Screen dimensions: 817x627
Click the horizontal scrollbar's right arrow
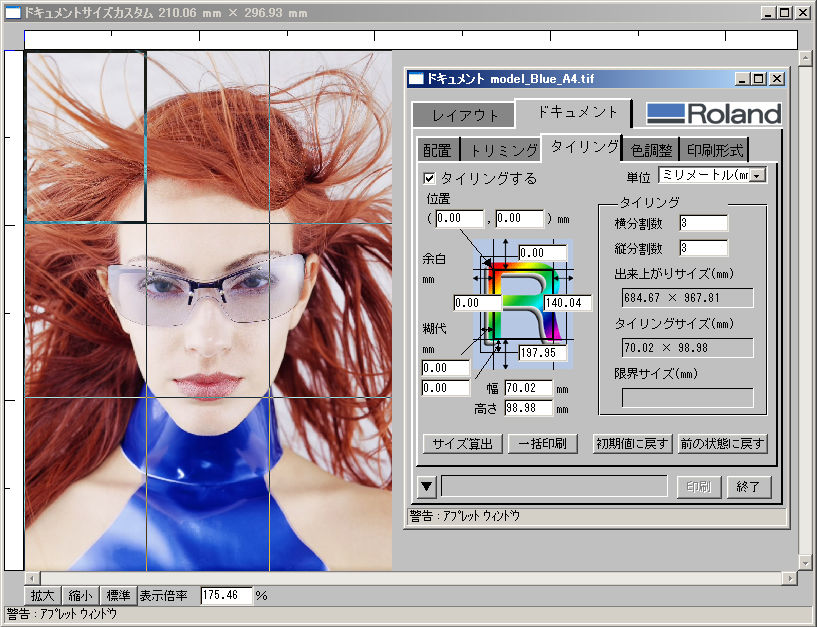(791, 578)
